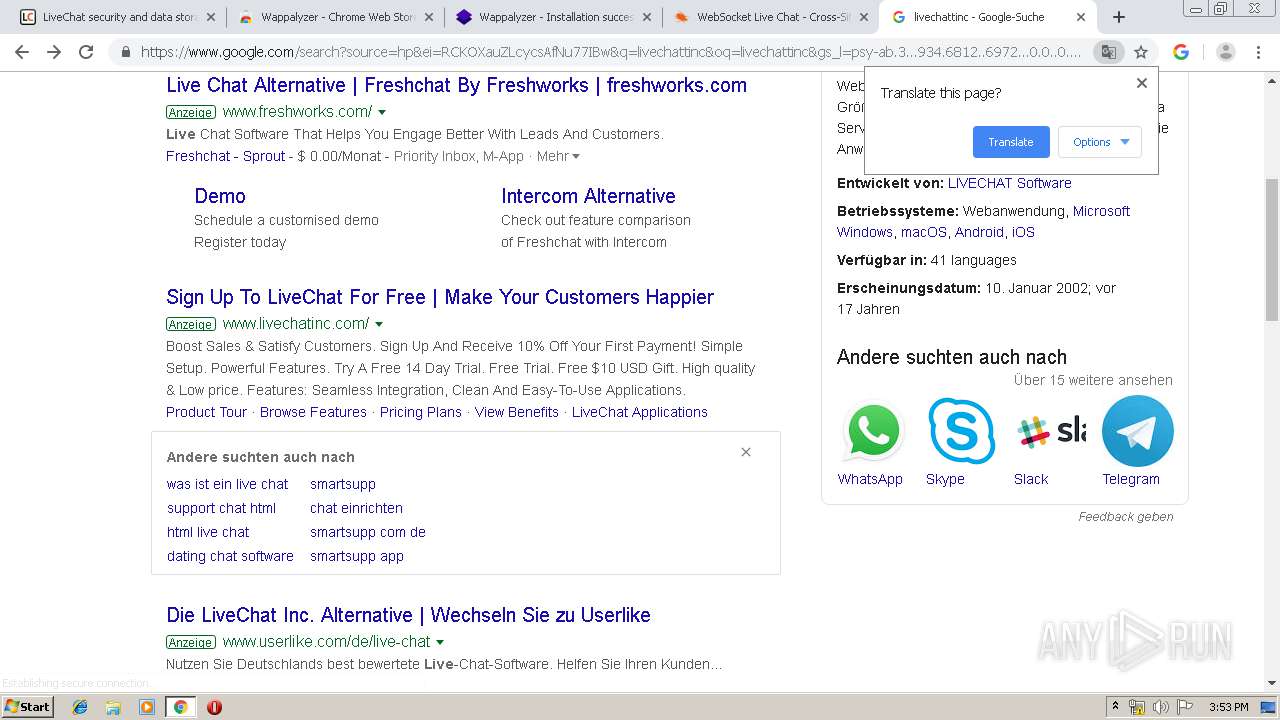Viewport: 1280px width, 720px height.
Task: Open Internet Explorer from the taskbar
Action: (x=80, y=707)
